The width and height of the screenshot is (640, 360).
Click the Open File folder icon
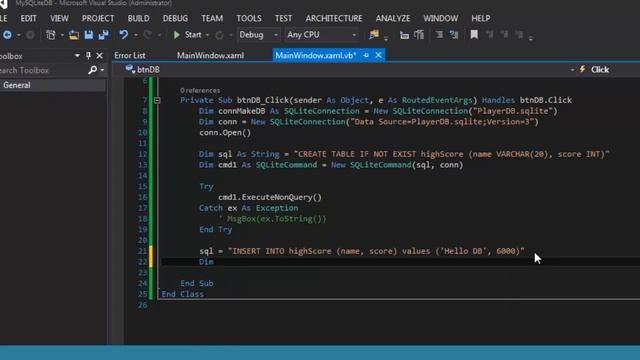(74, 35)
